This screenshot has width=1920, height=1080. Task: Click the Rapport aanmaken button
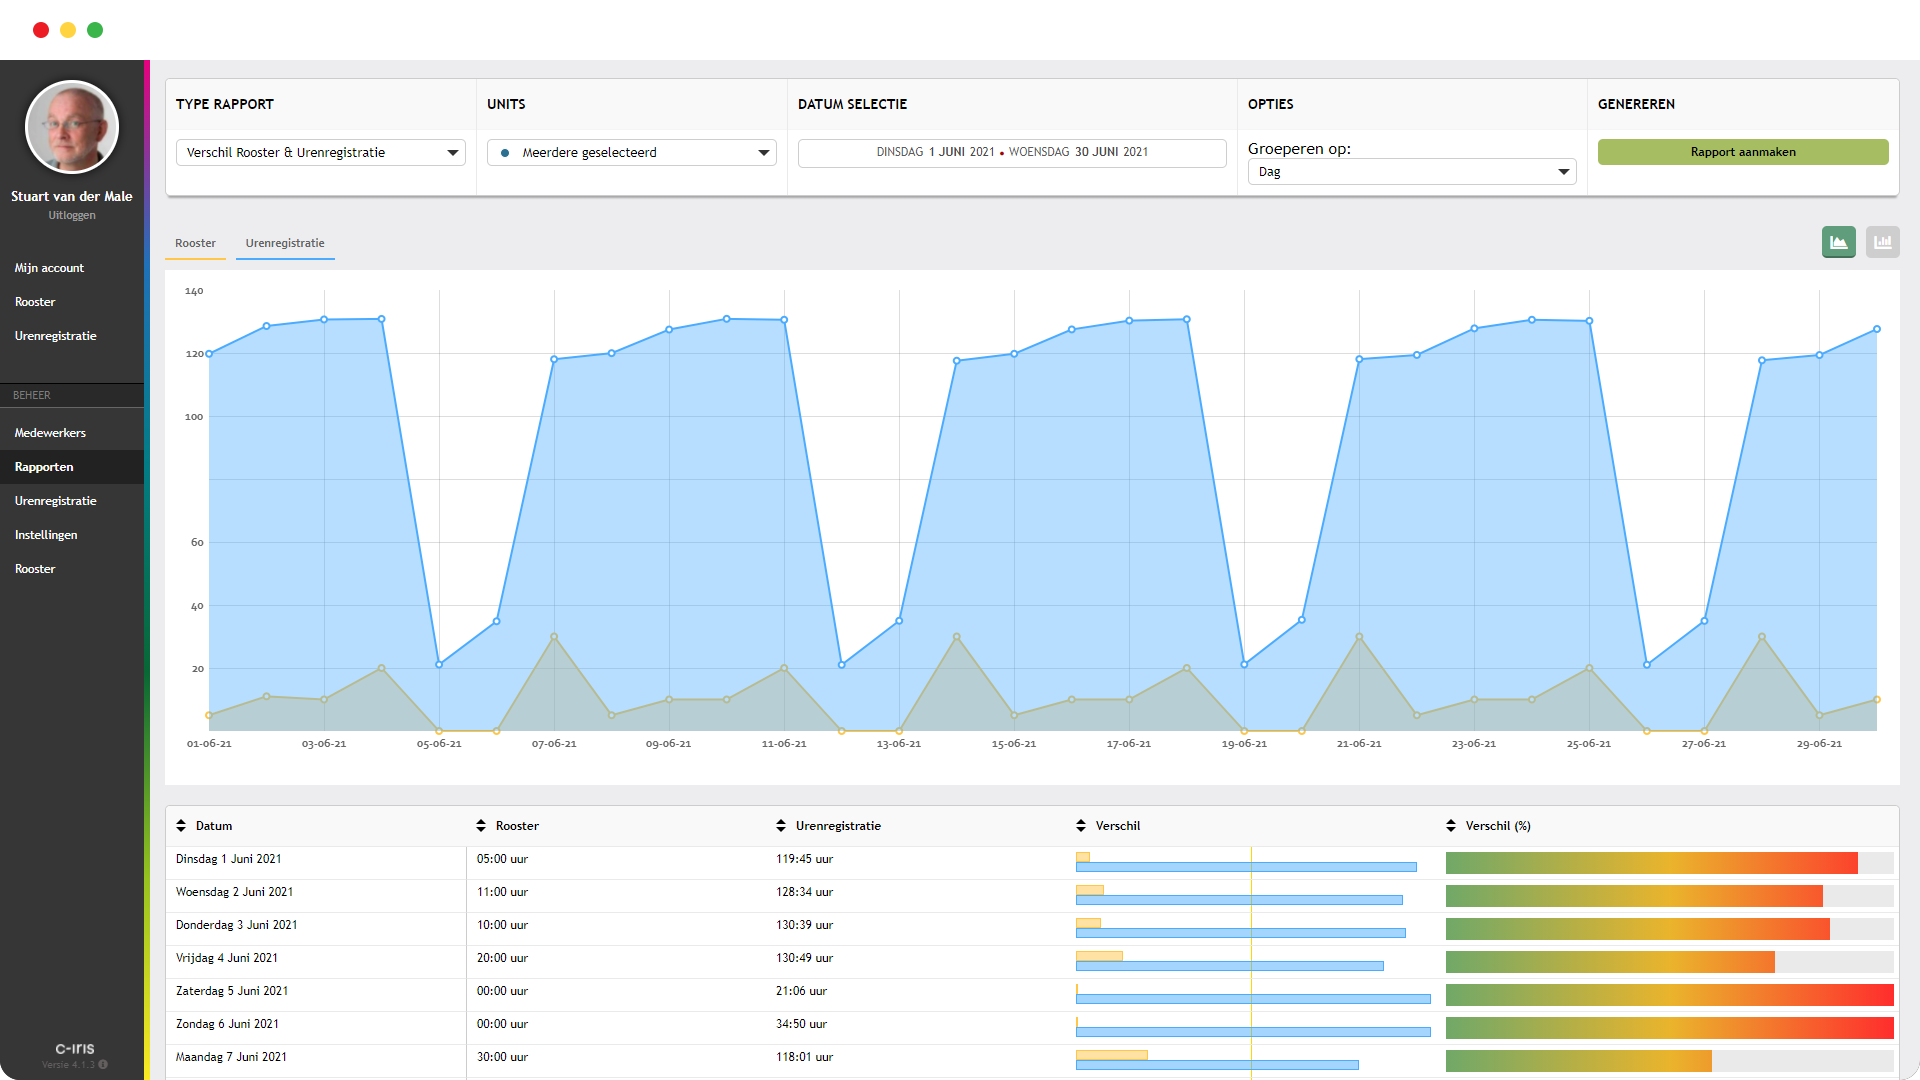pos(1742,152)
